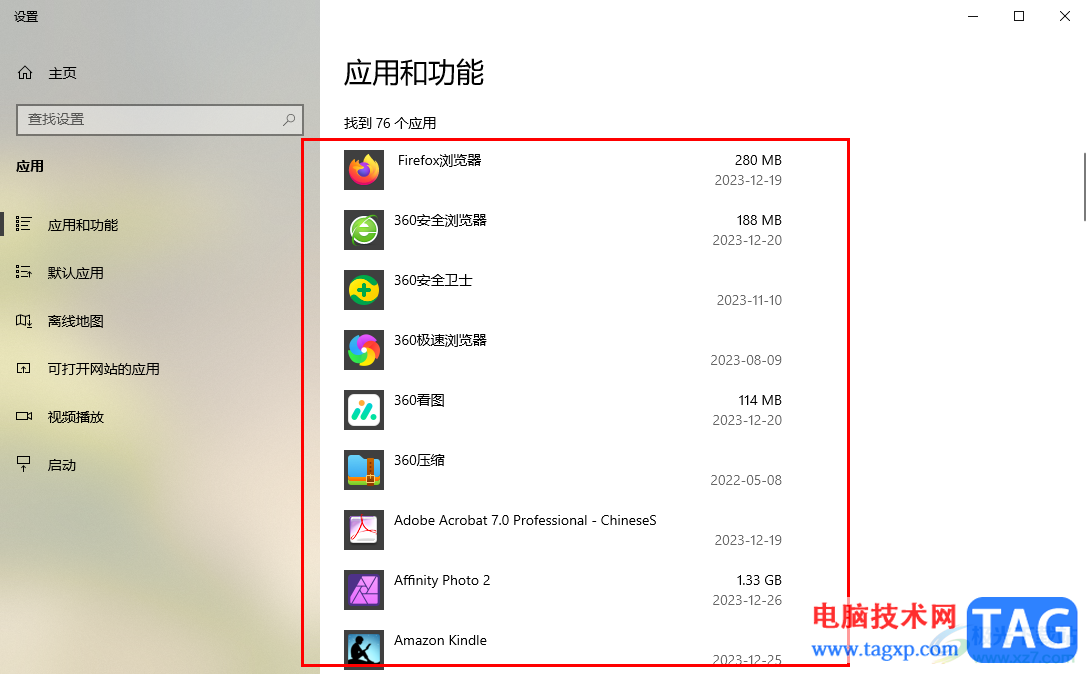Click the 找到 76 个应用 count text
Screen dimensions: 1088x674
390,123
